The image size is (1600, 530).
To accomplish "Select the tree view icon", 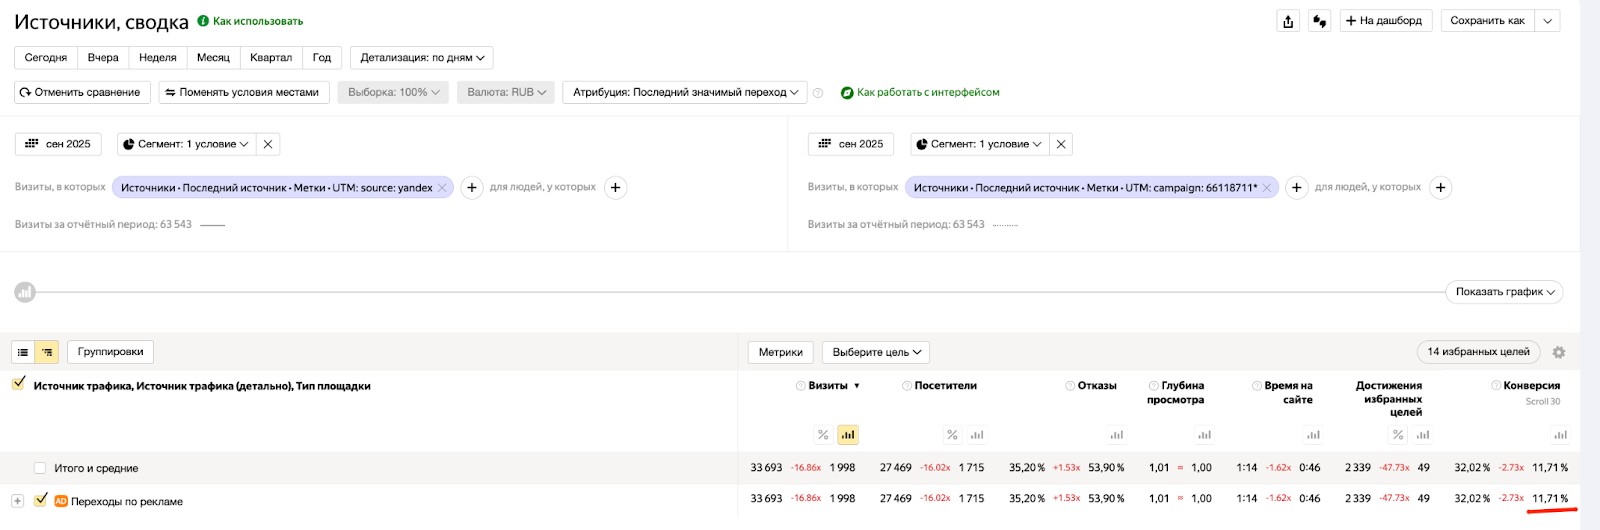I will coord(47,352).
